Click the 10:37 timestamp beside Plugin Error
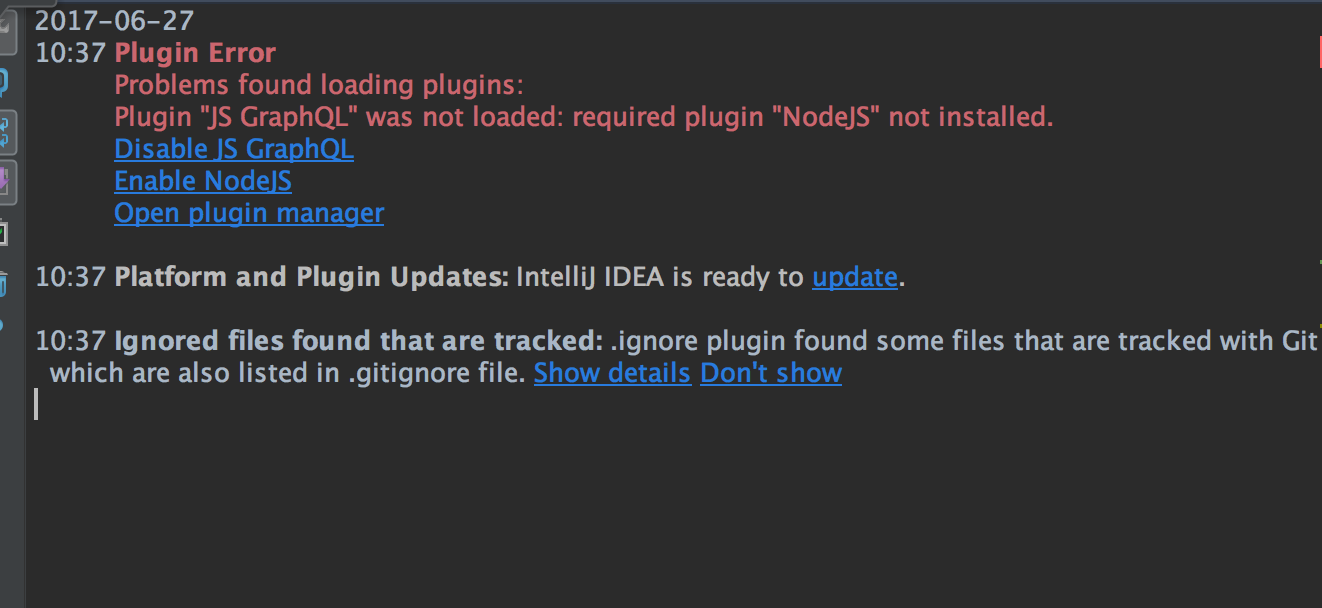 [70, 52]
